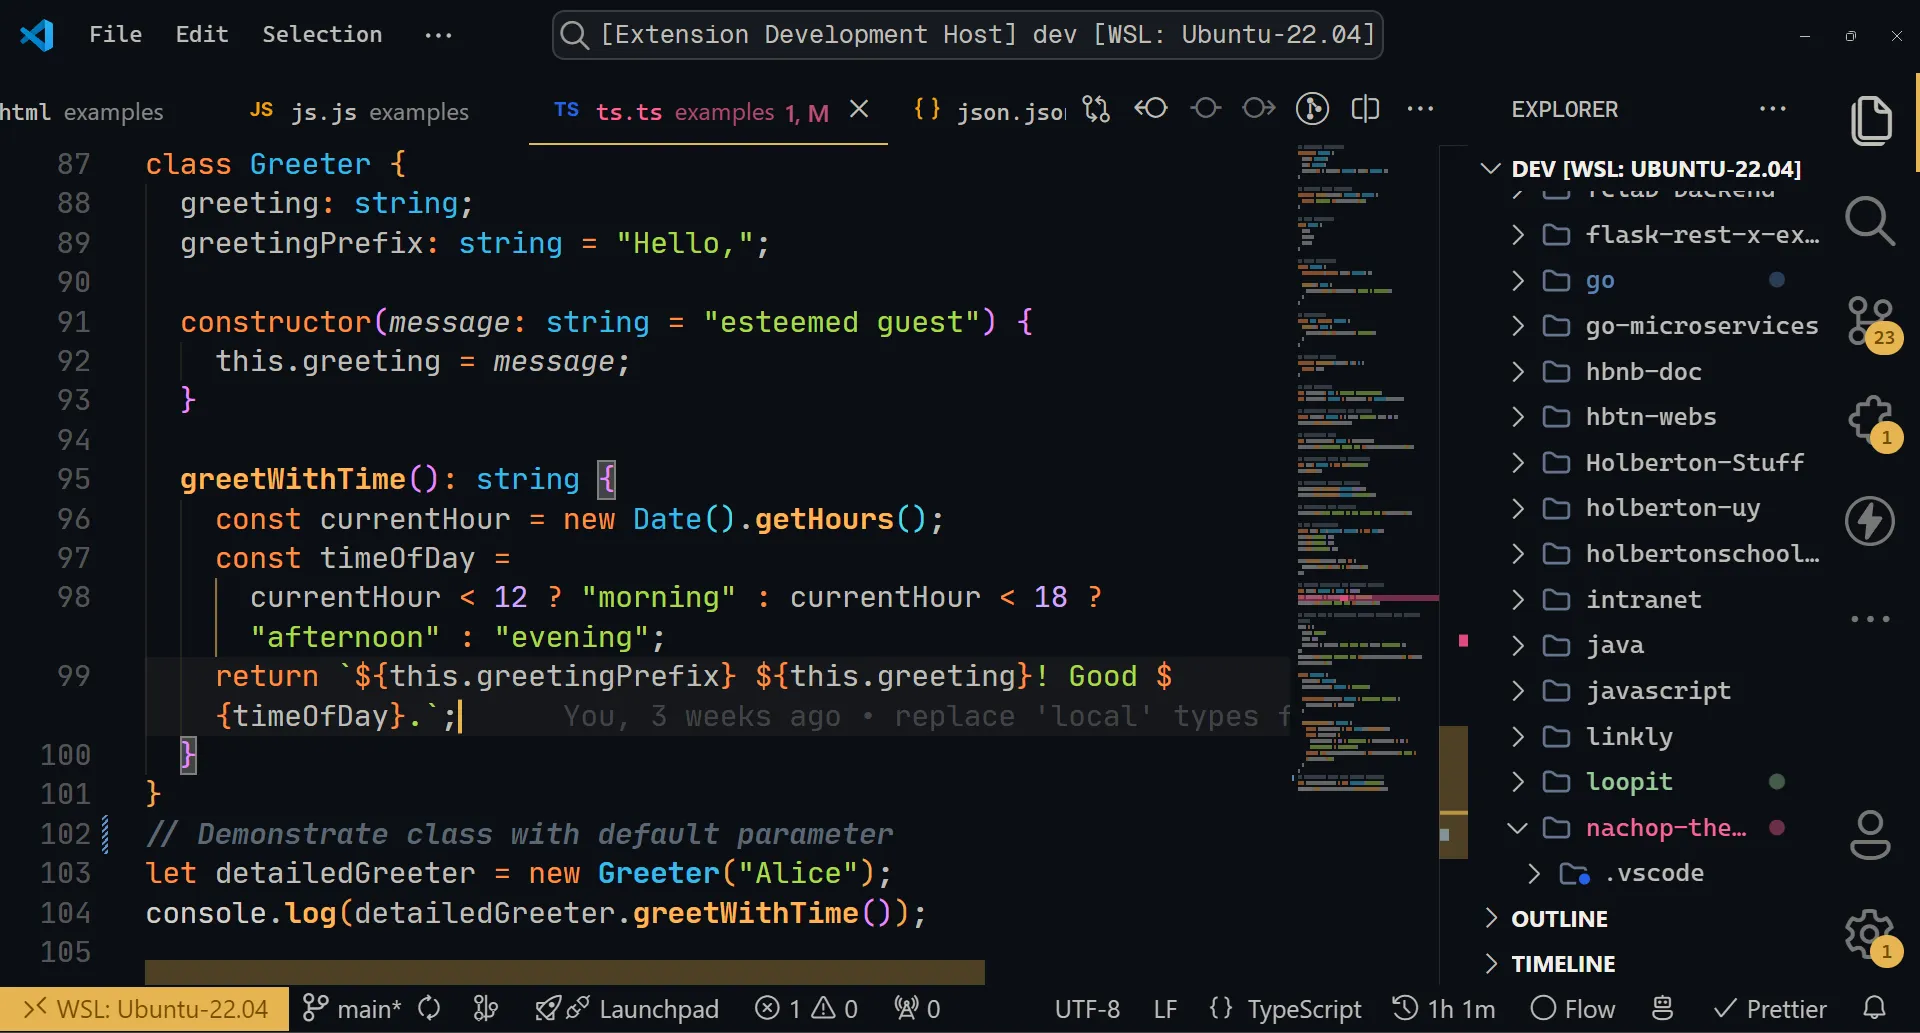
Task: Click the git graph icon in status bar
Action: coord(486,1009)
